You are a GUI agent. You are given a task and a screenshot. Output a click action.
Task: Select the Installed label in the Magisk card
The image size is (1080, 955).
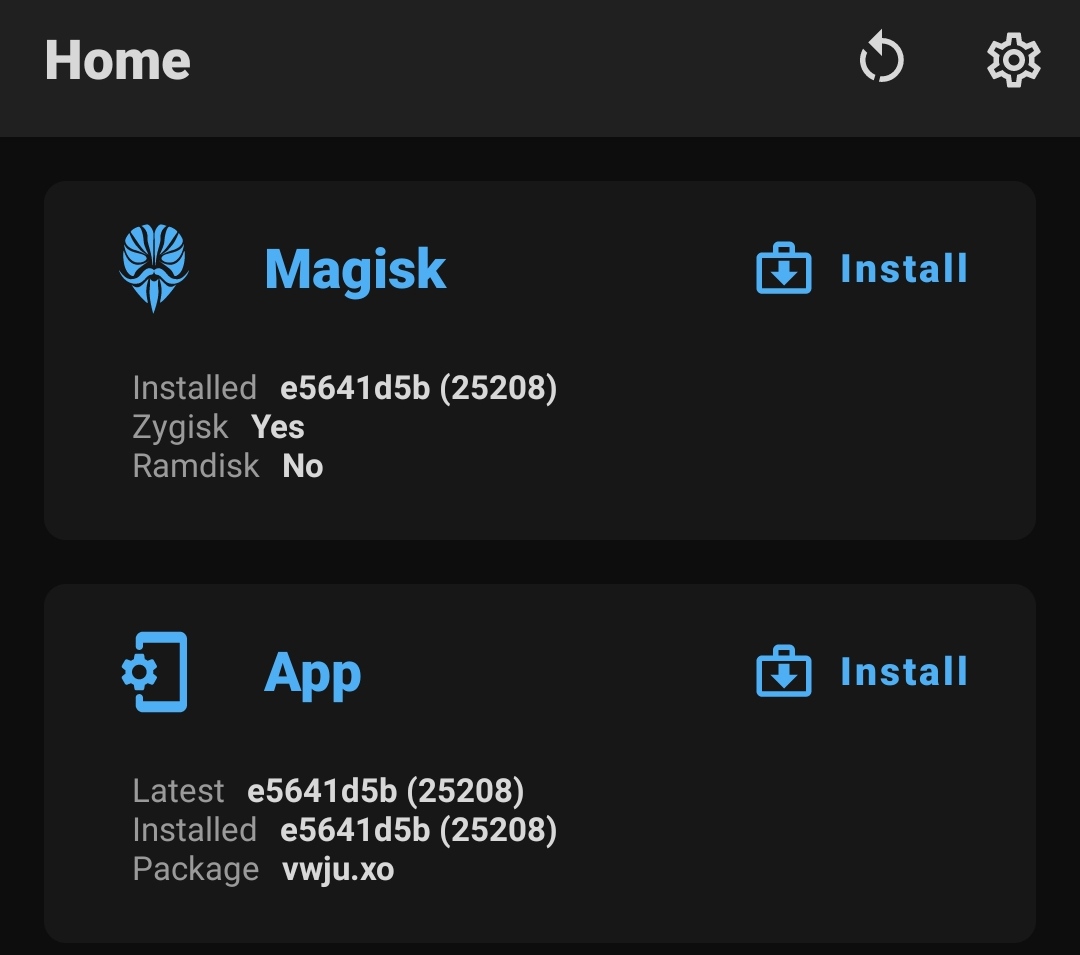click(195, 387)
